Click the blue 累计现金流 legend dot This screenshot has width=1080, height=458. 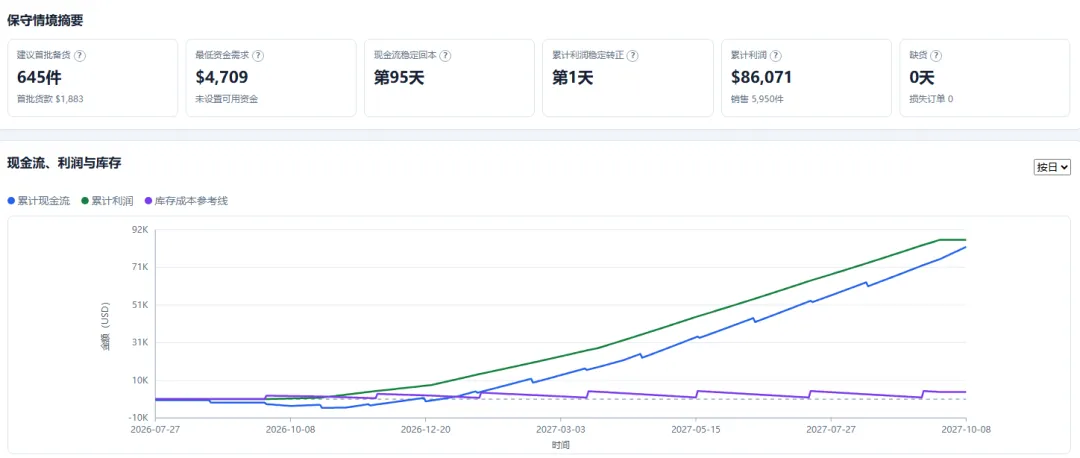10,201
